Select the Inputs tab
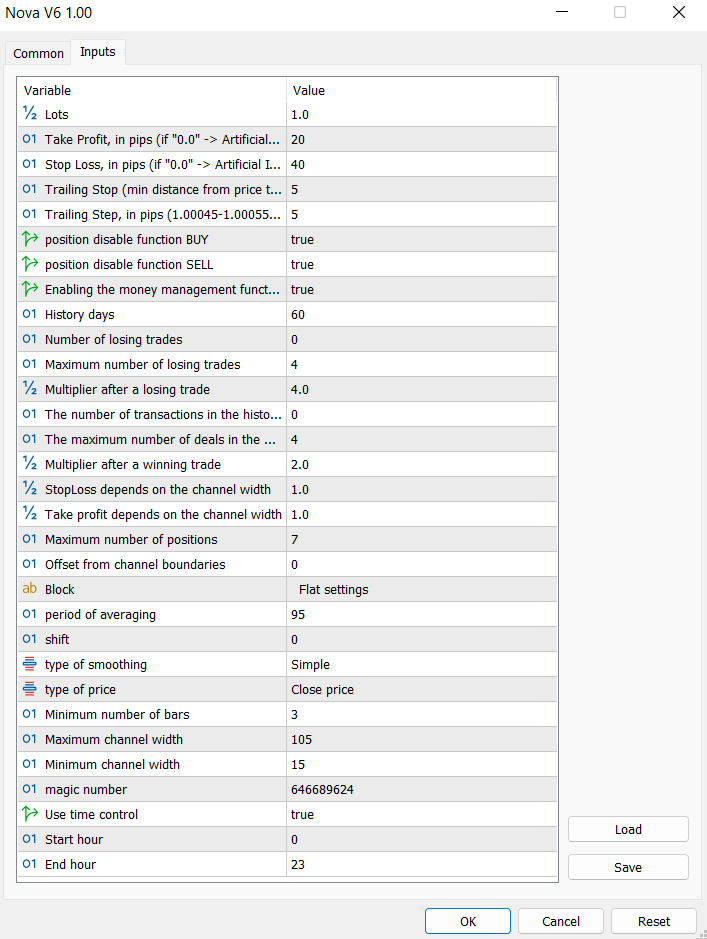Image resolution: width=707 pixels, height=939 pixels. (98, 52)
